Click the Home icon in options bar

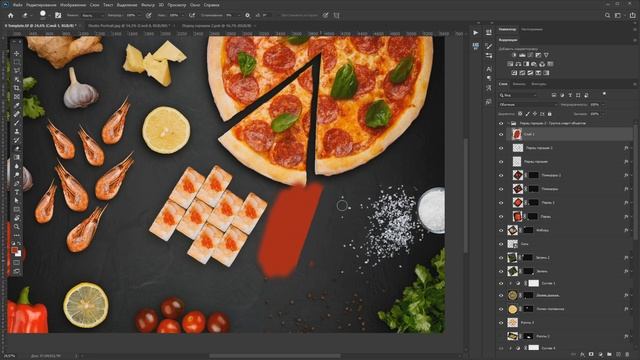point(11,16)
